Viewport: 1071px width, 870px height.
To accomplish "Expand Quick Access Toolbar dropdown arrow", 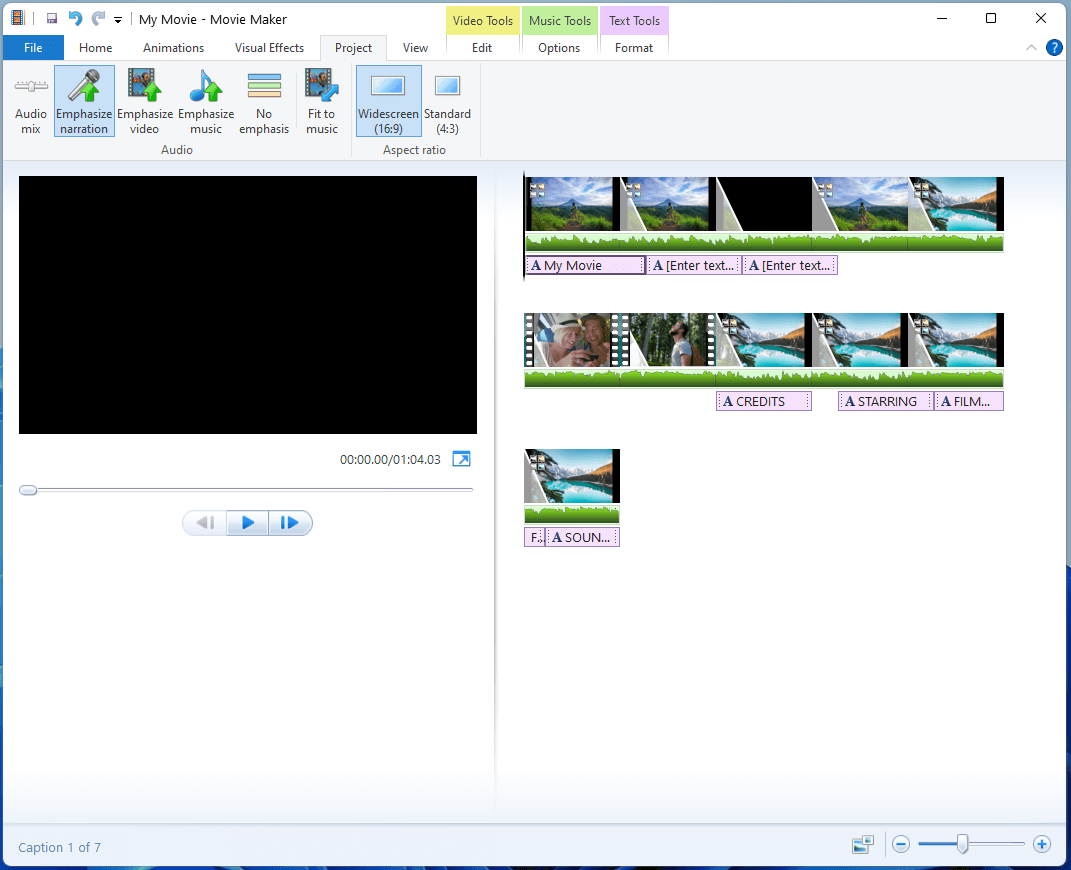I will click(118, 20).
